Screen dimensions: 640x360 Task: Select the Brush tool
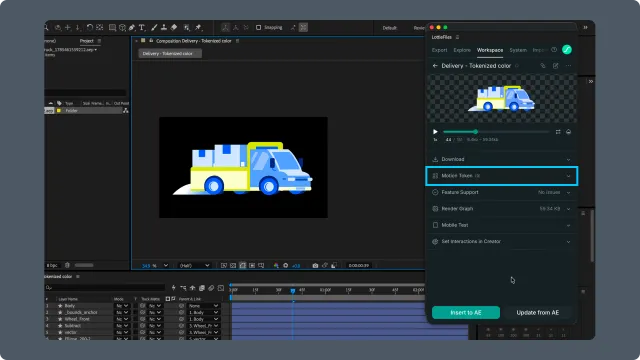(x=154, y=27)
